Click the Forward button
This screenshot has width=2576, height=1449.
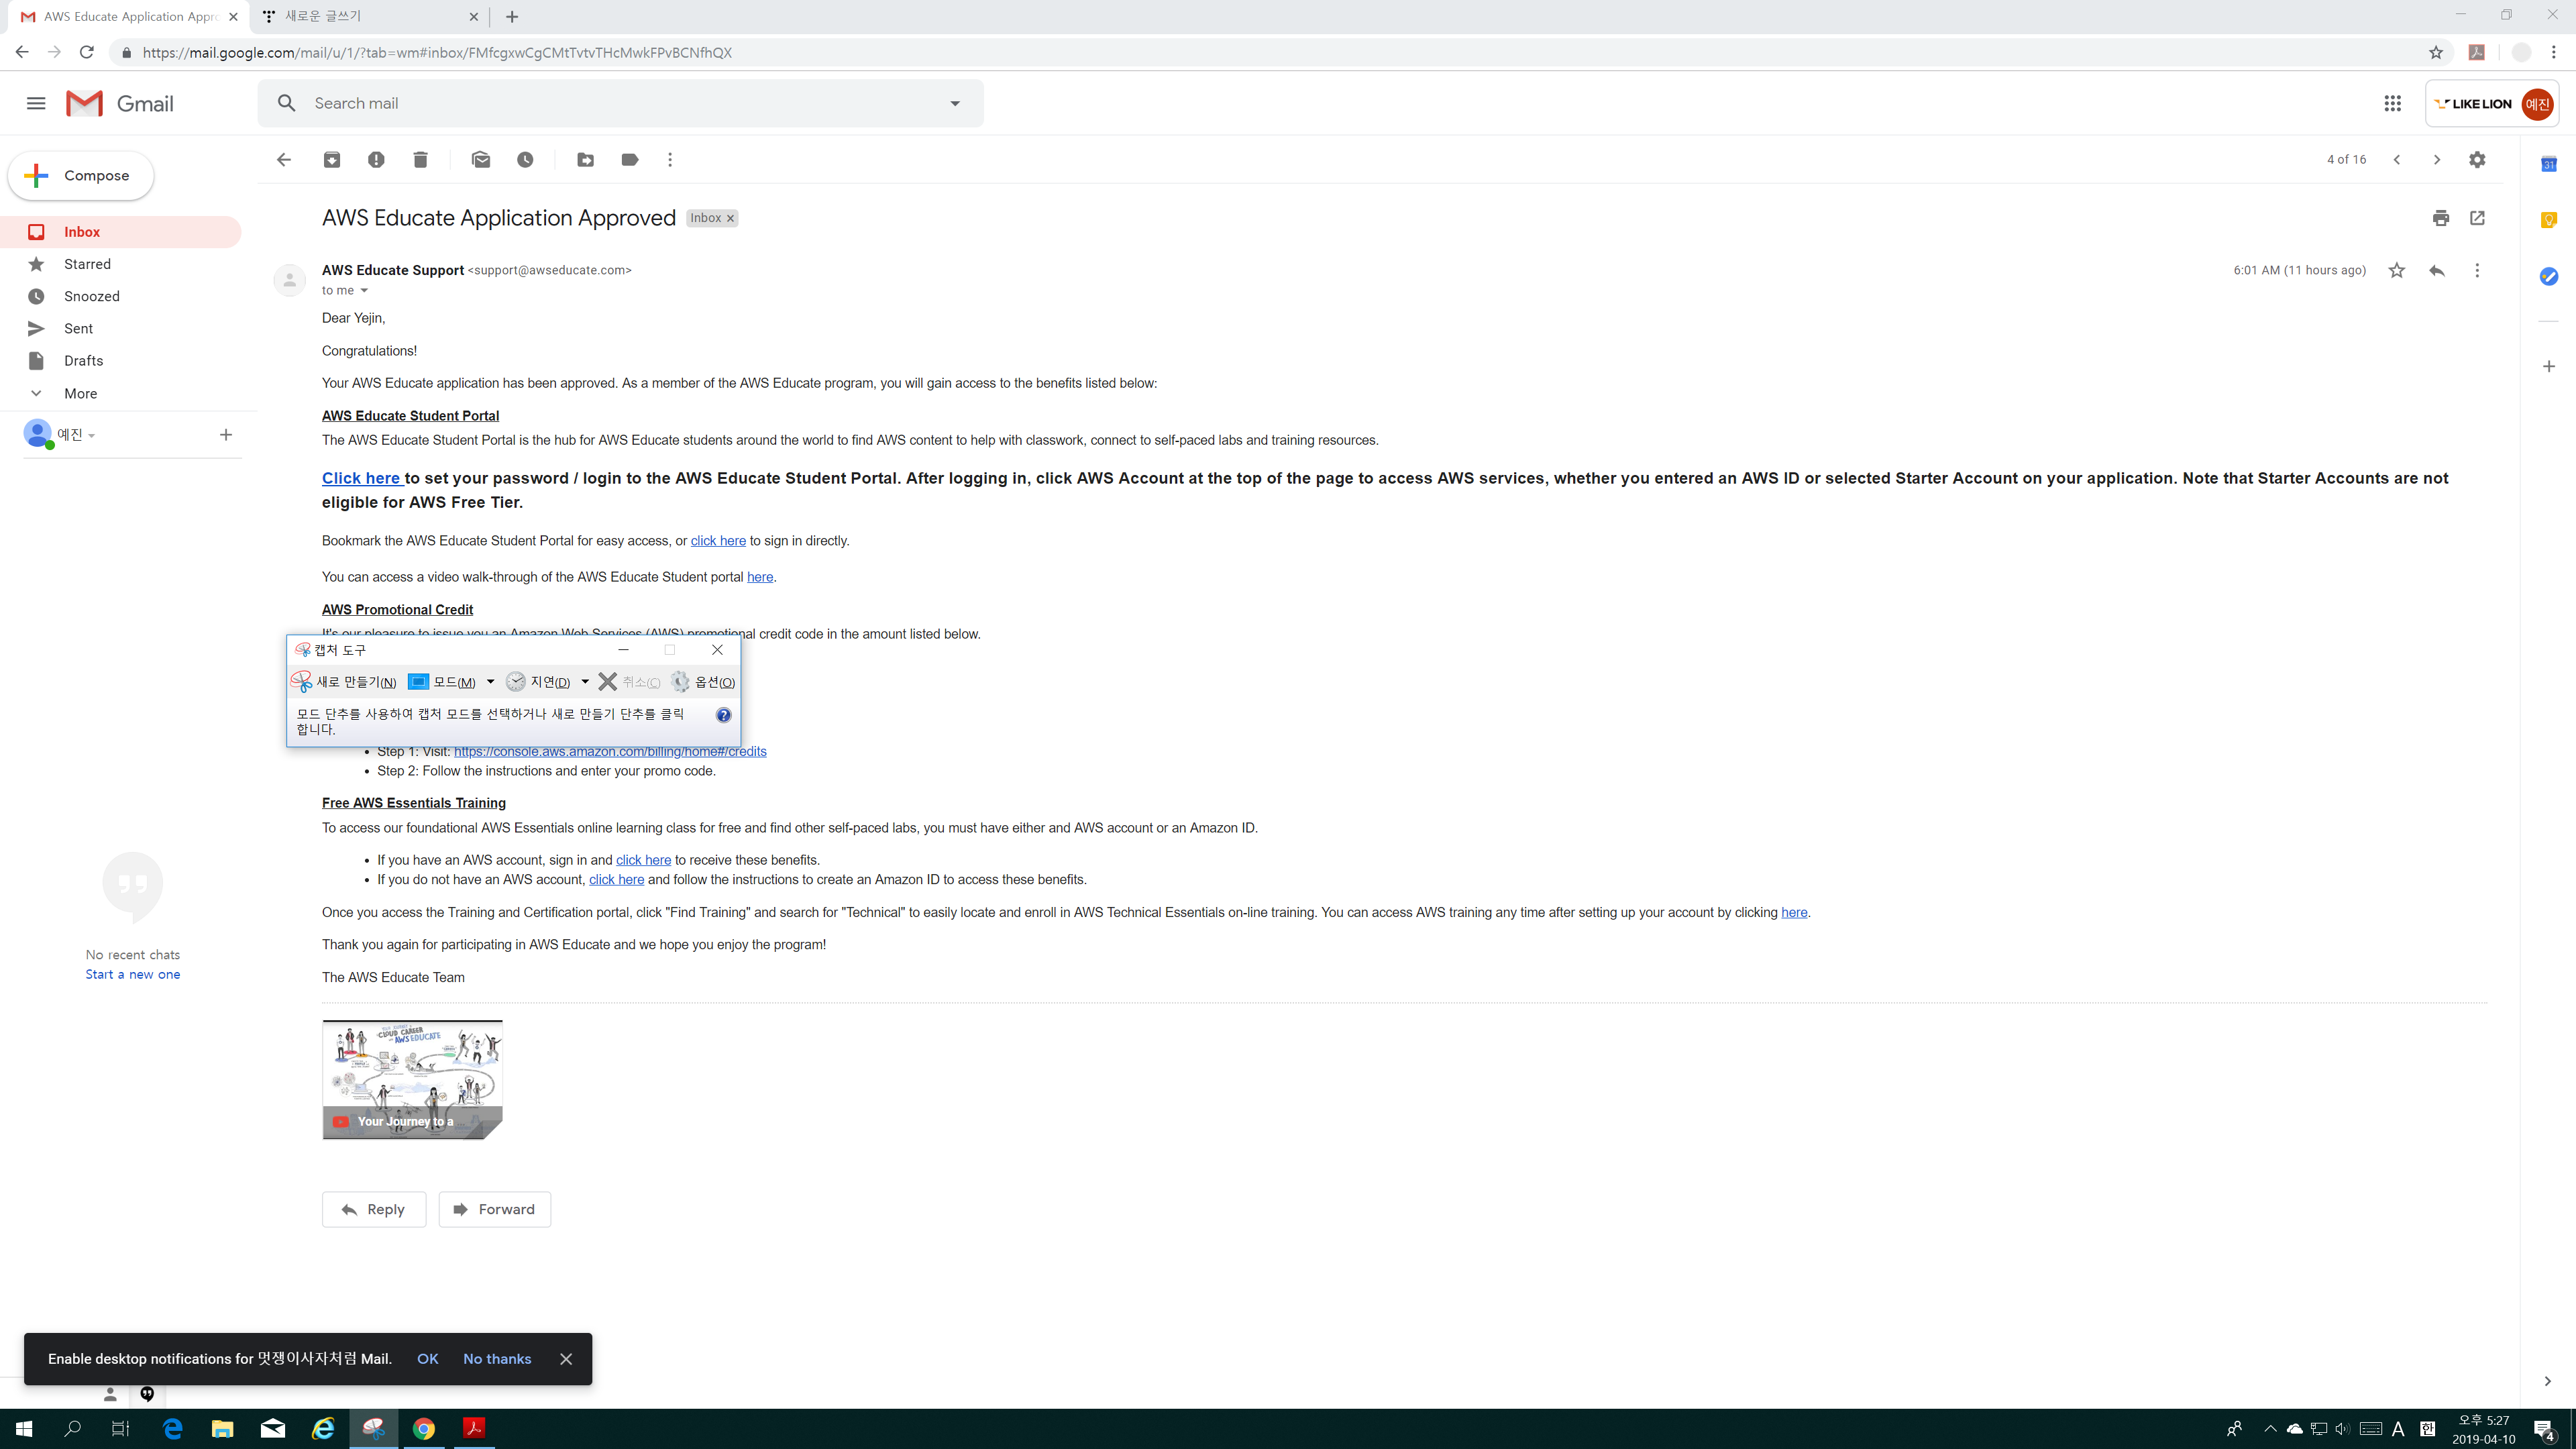click(495, 1209)
